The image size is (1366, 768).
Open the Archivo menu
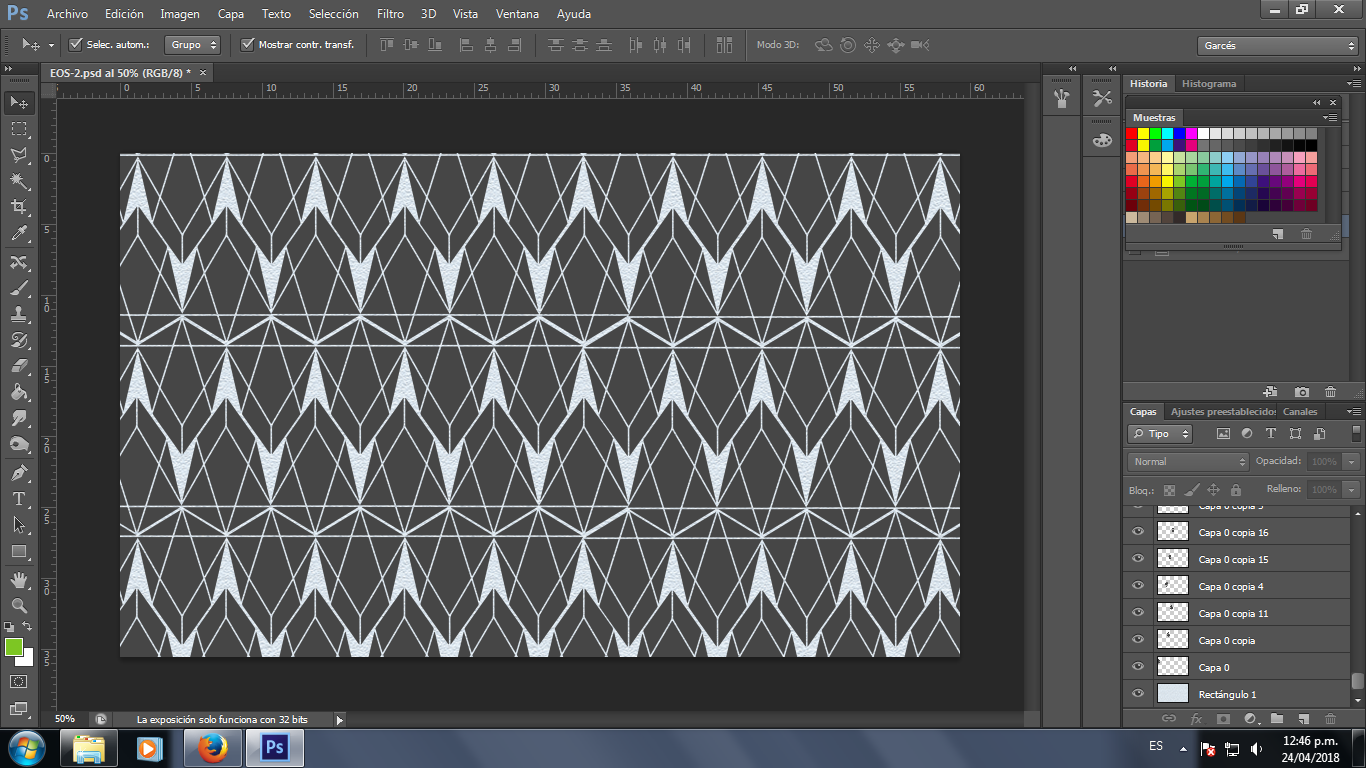tap(67, 14)
